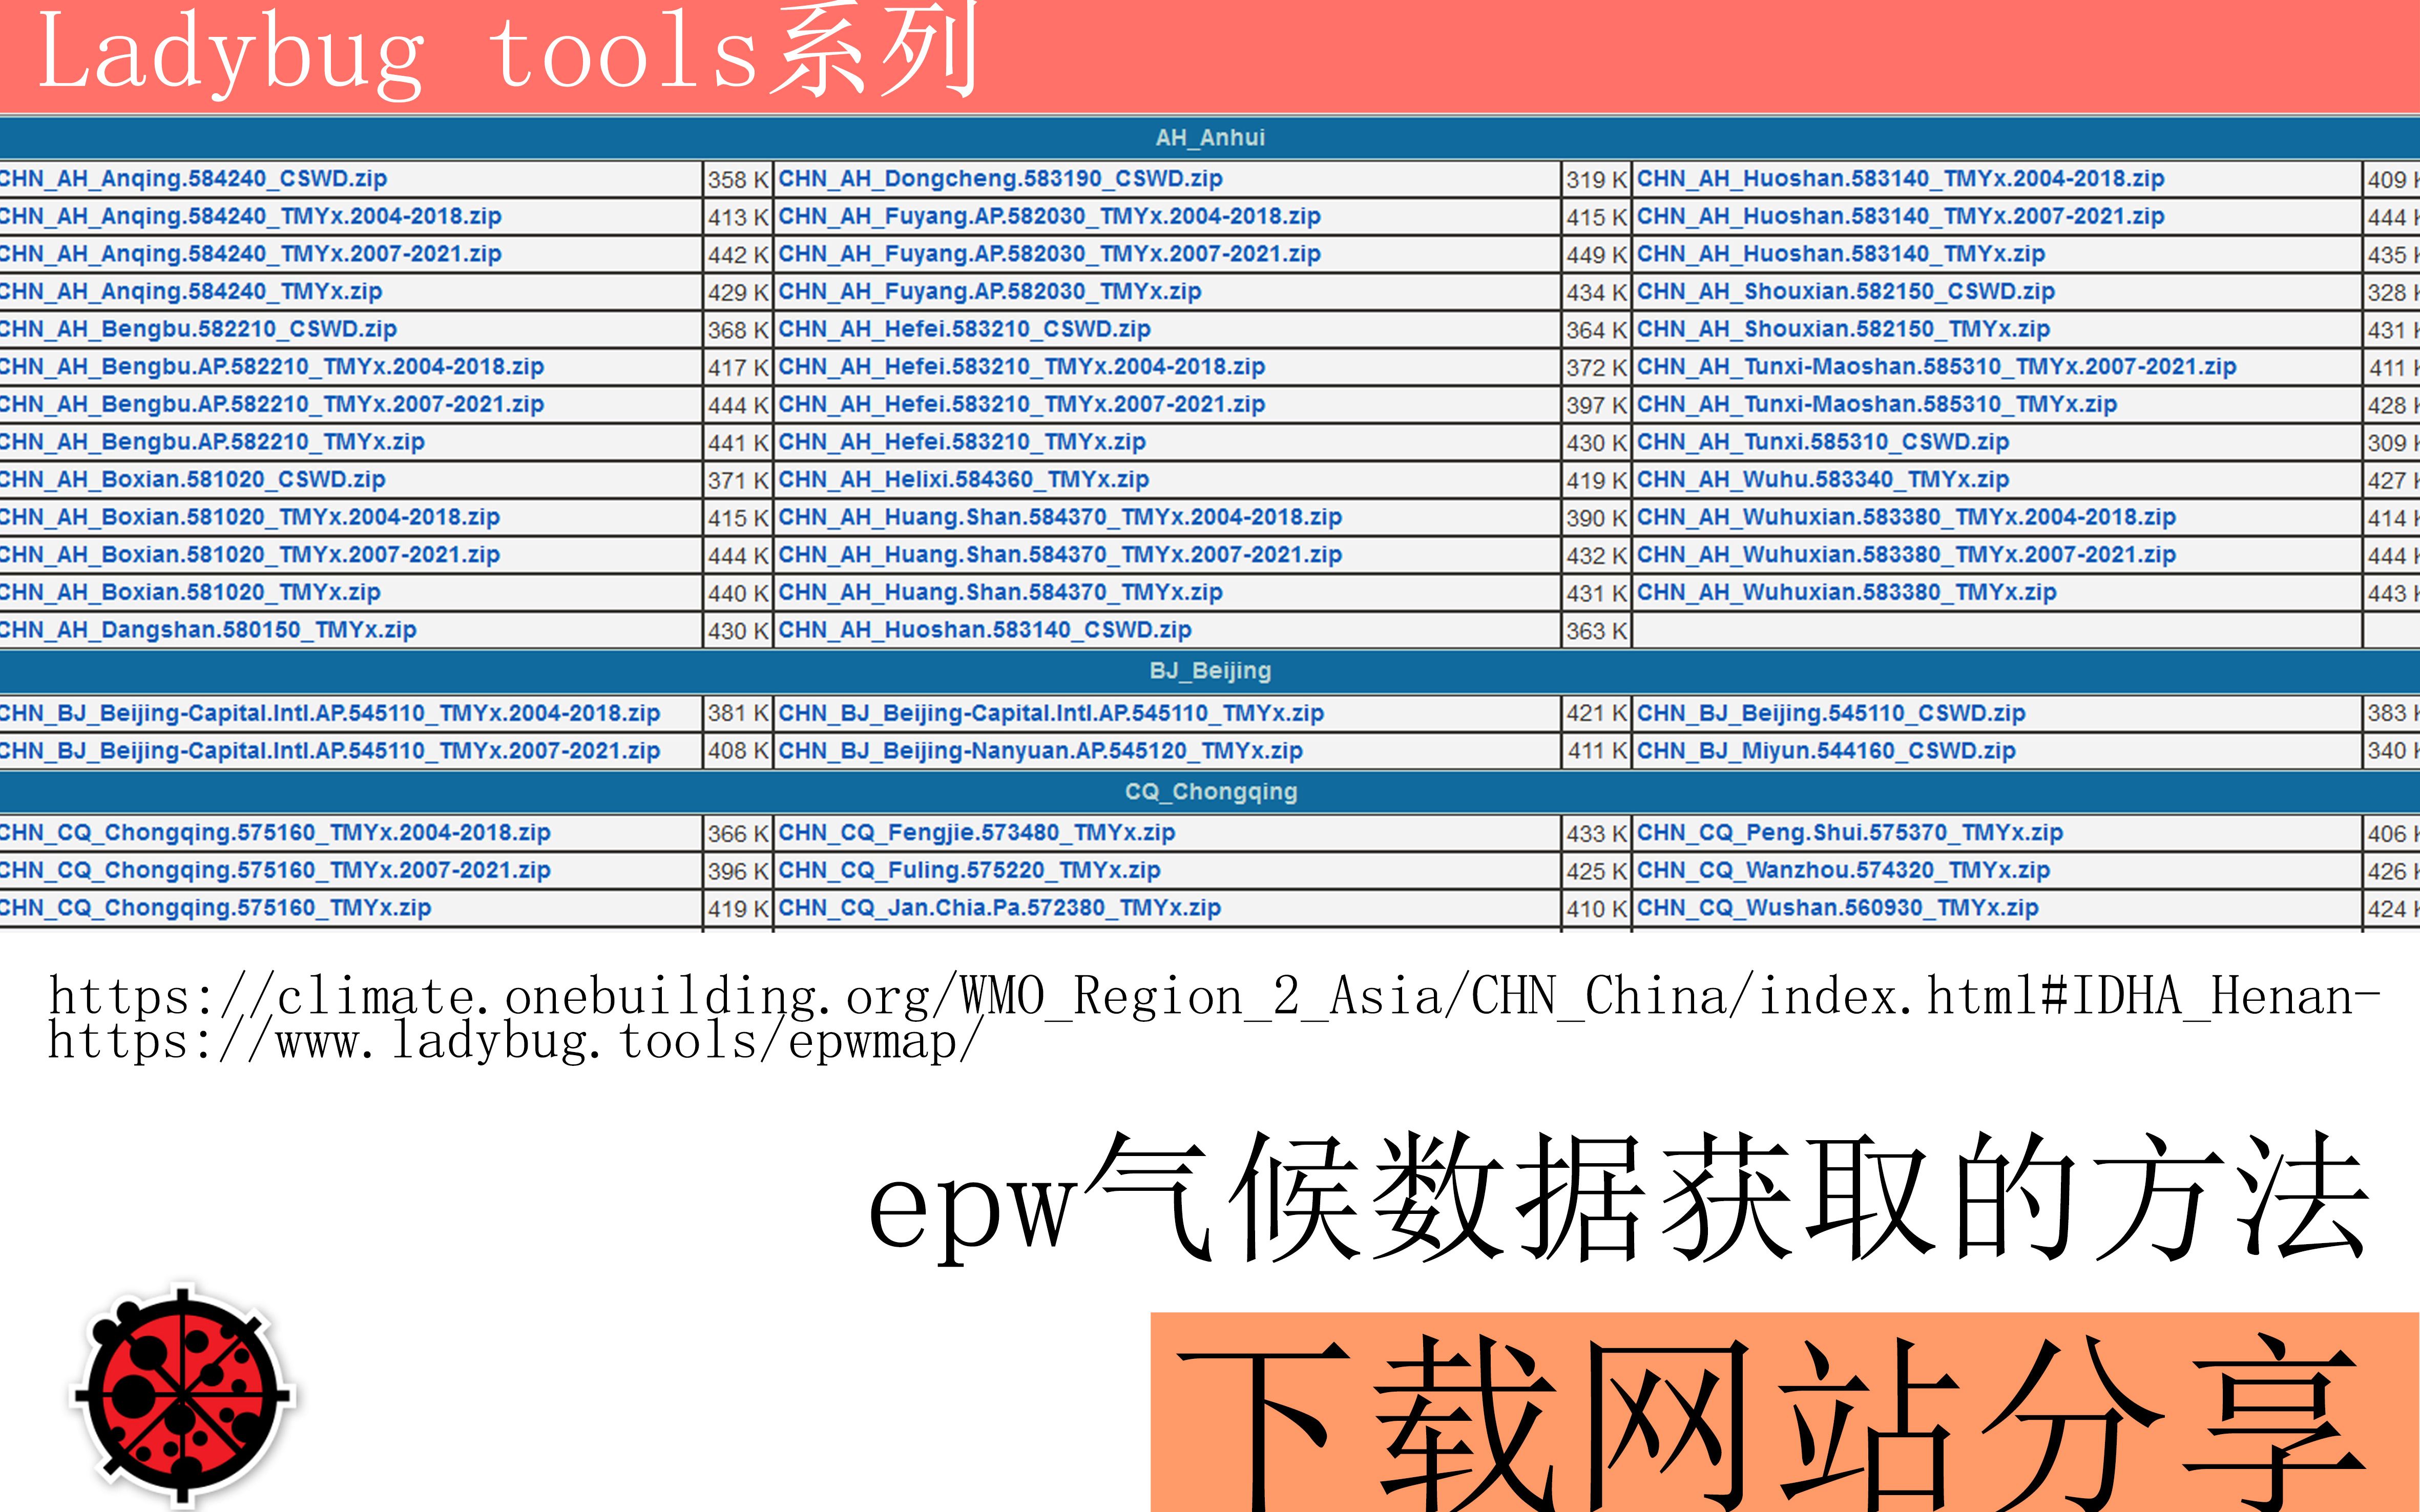Download CHN_AH_Hefei.583210_TMYx.2004-2018.zip
Viewport: 2420px width, 1512px height.
click(1022, 367)
